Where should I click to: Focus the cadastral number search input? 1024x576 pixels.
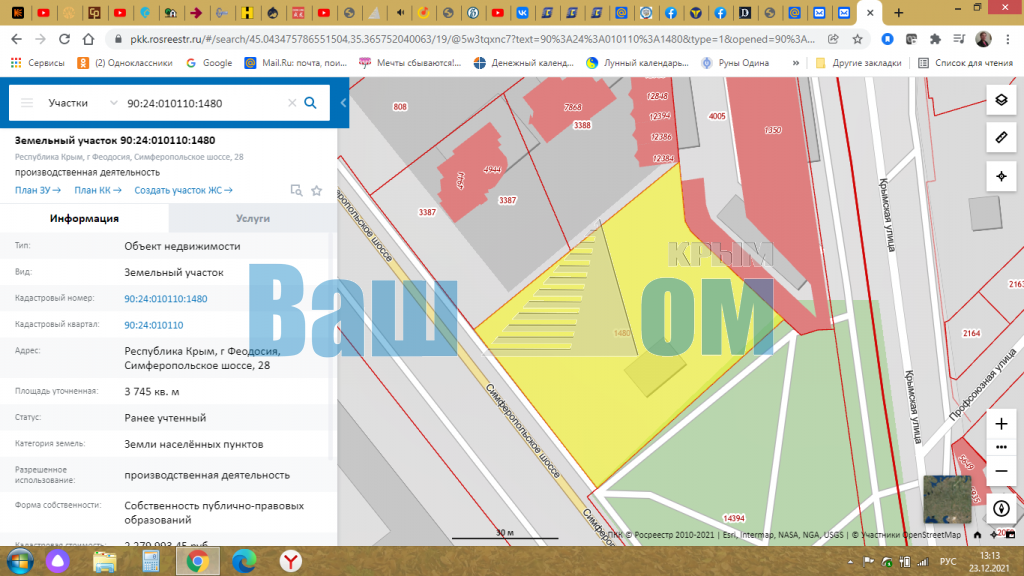pos(204,103)
